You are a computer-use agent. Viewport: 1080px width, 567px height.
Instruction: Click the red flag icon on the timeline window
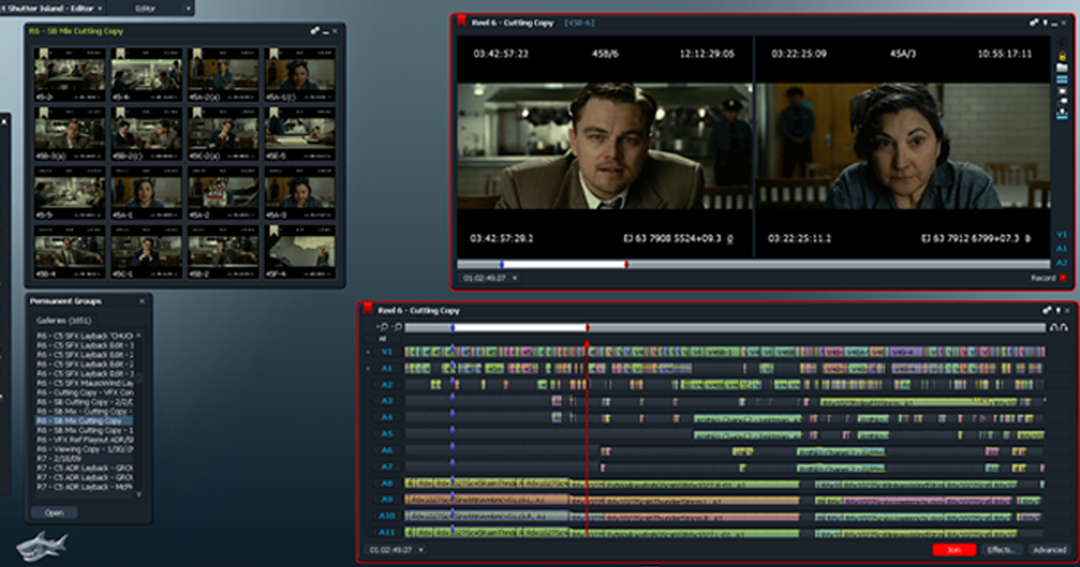click(x=367, y=308)
